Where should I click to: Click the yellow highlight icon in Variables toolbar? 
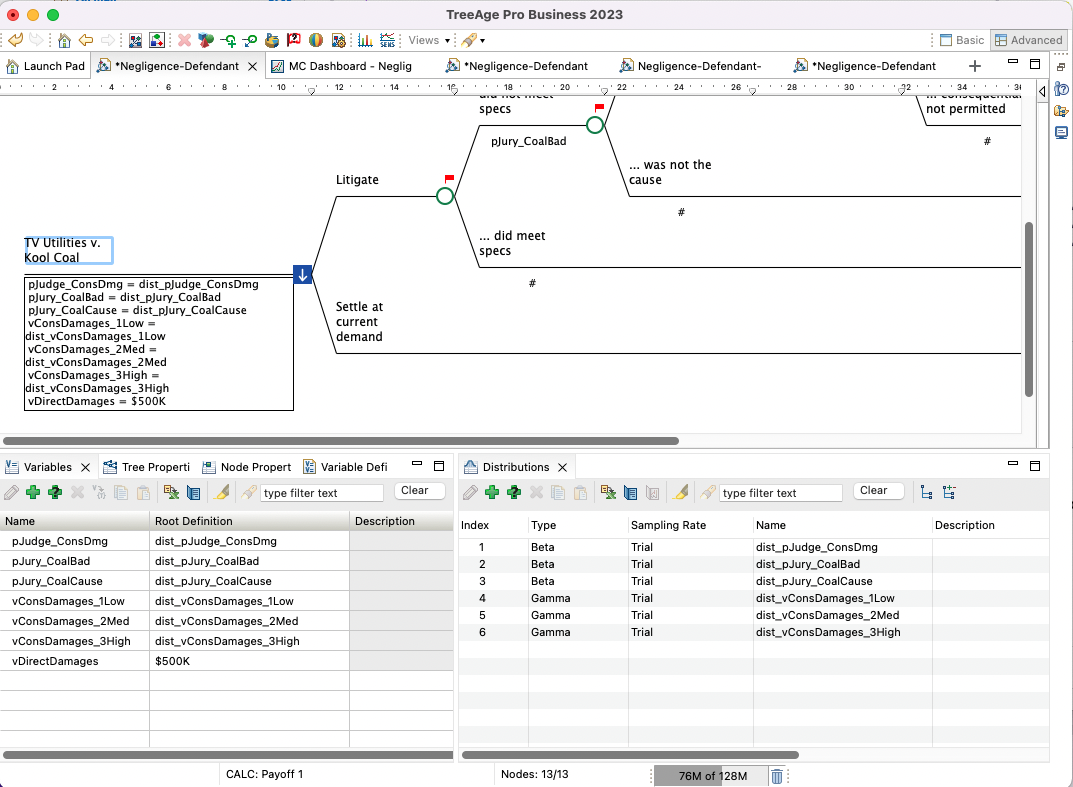point(222,492)
